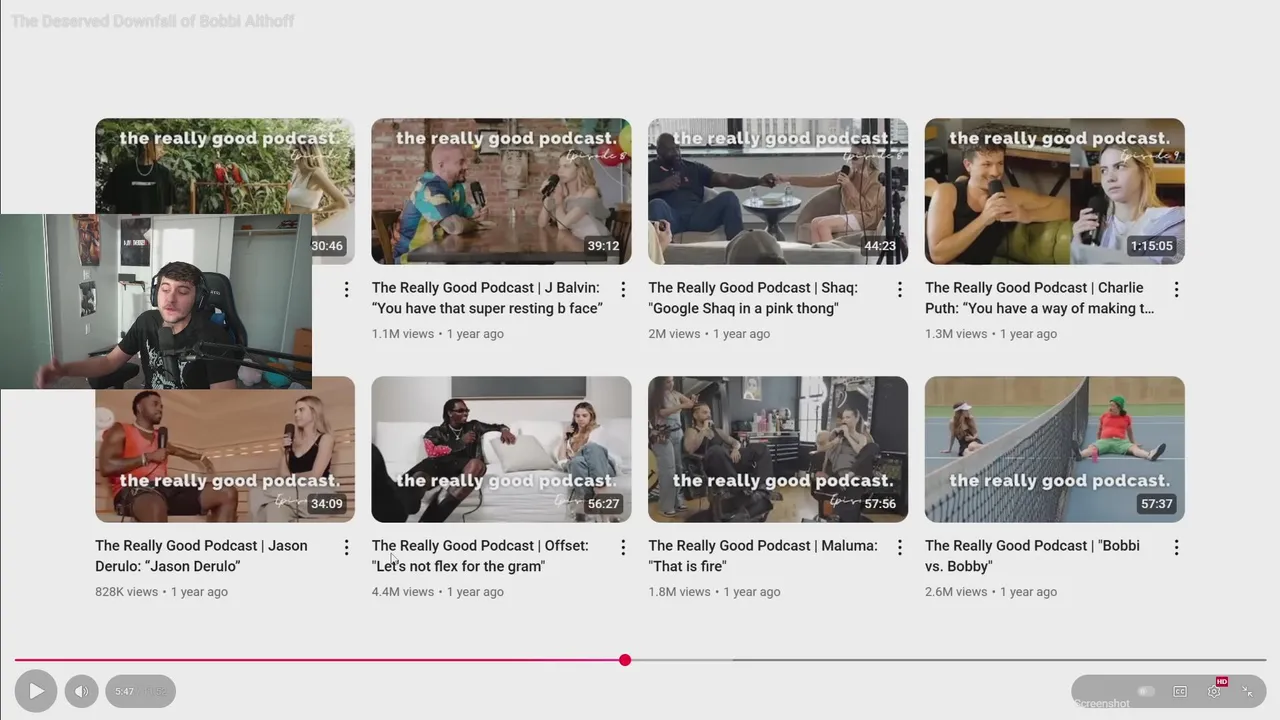Toggle the autoplay switch
Screen dimensions: 1280x720
(1146, 691)
